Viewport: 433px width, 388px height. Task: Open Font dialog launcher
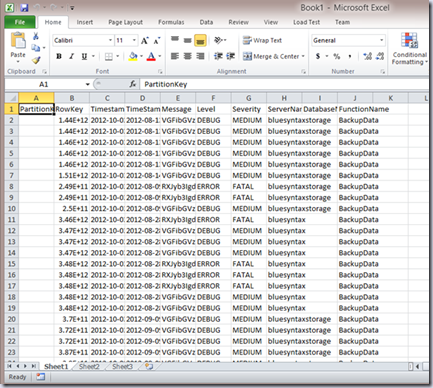[160, 72]
